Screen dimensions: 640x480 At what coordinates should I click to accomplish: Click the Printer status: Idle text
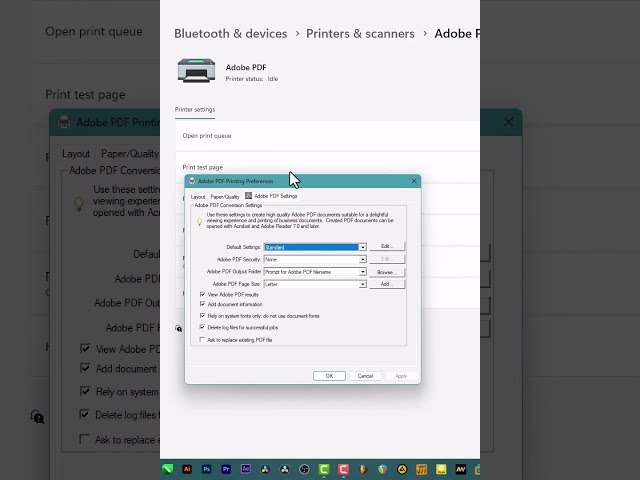pos(252,79)
